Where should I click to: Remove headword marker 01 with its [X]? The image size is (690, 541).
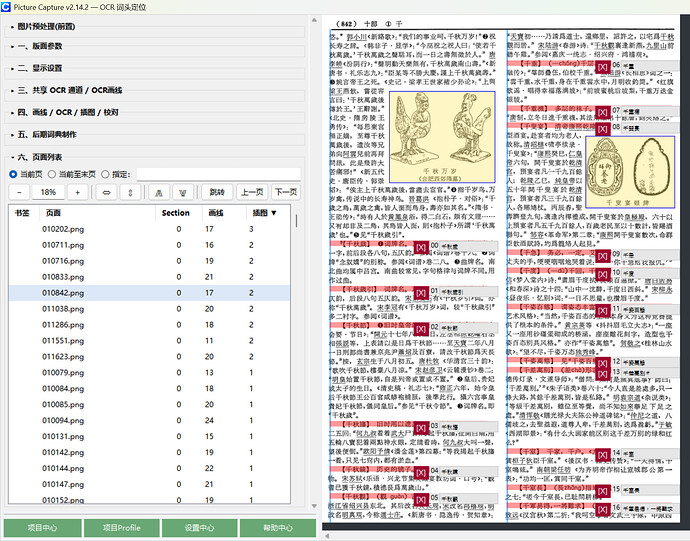(x=421, y=293)
